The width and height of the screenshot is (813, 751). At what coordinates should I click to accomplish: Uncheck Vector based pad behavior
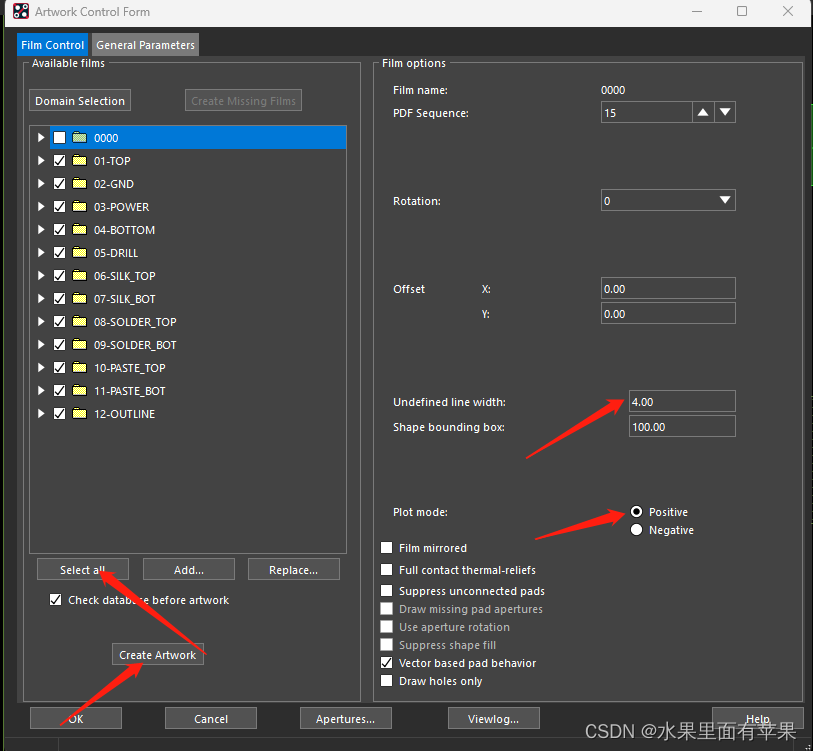click(387, 663)
